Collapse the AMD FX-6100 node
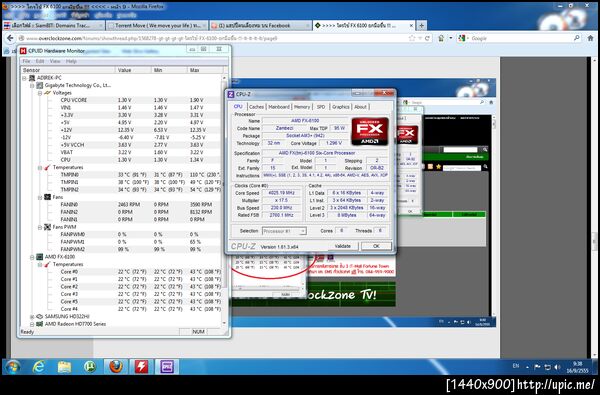600x395 pixels. point(32,257)
